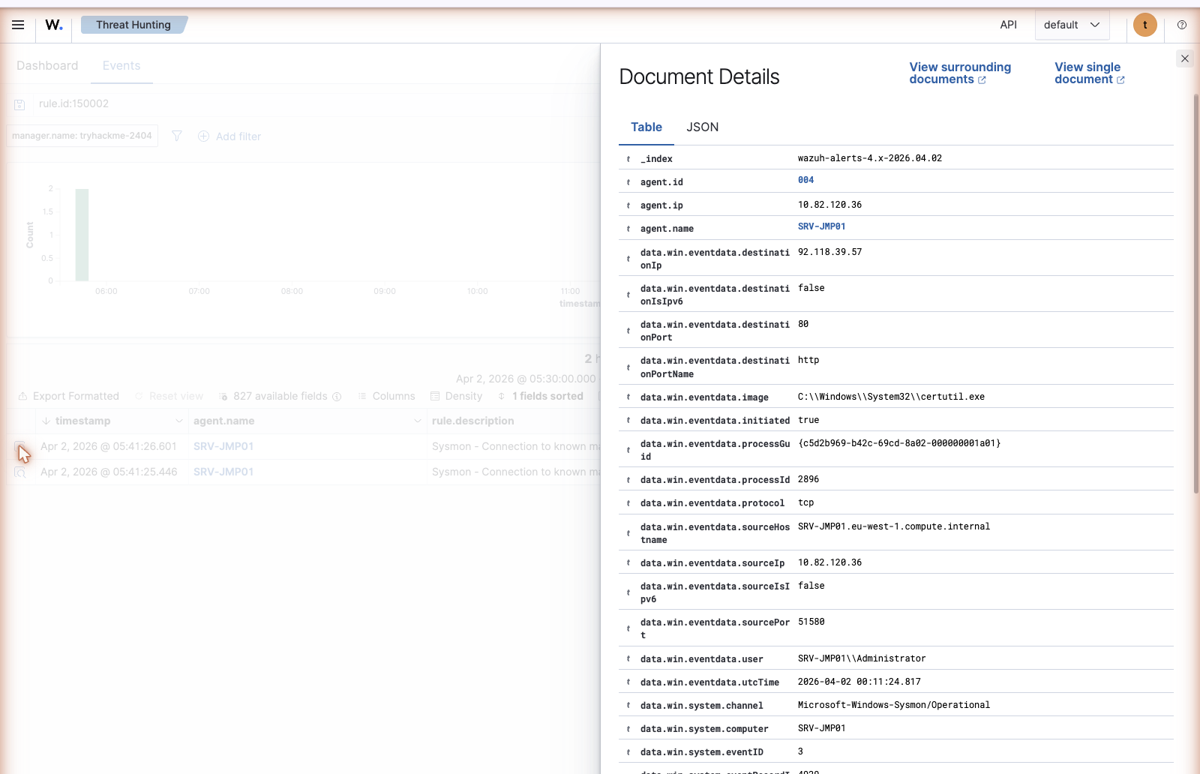Screen dimensions: 1200x774
Task: Open timestamp column header dropdown chevron
Action: pyautogui.click(x=179, y=421)
